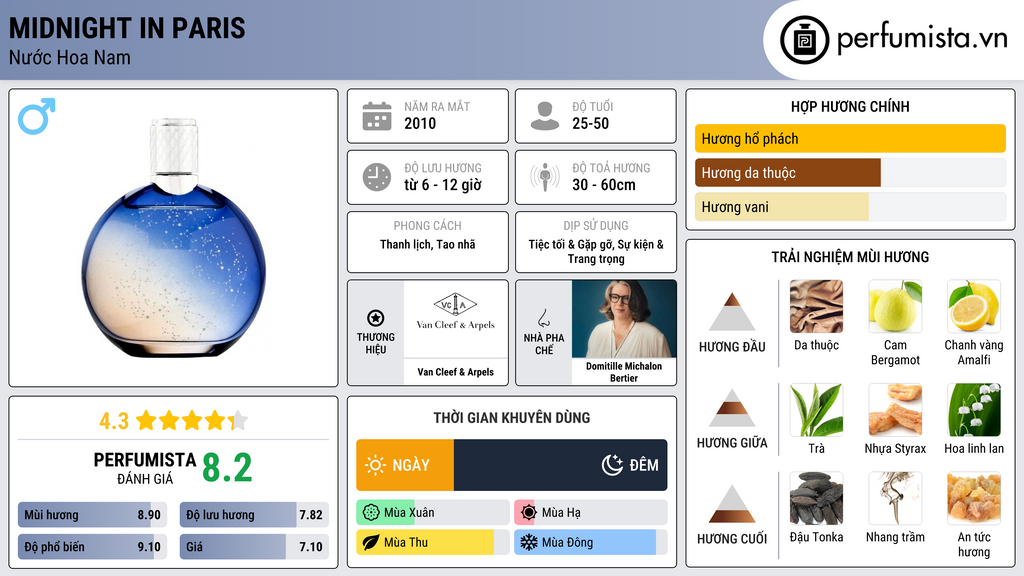This screenshot has width=1024, height=576.
Task: Click the calendar icon beside Năm ra mắt
Action: [x=377, y=116]
